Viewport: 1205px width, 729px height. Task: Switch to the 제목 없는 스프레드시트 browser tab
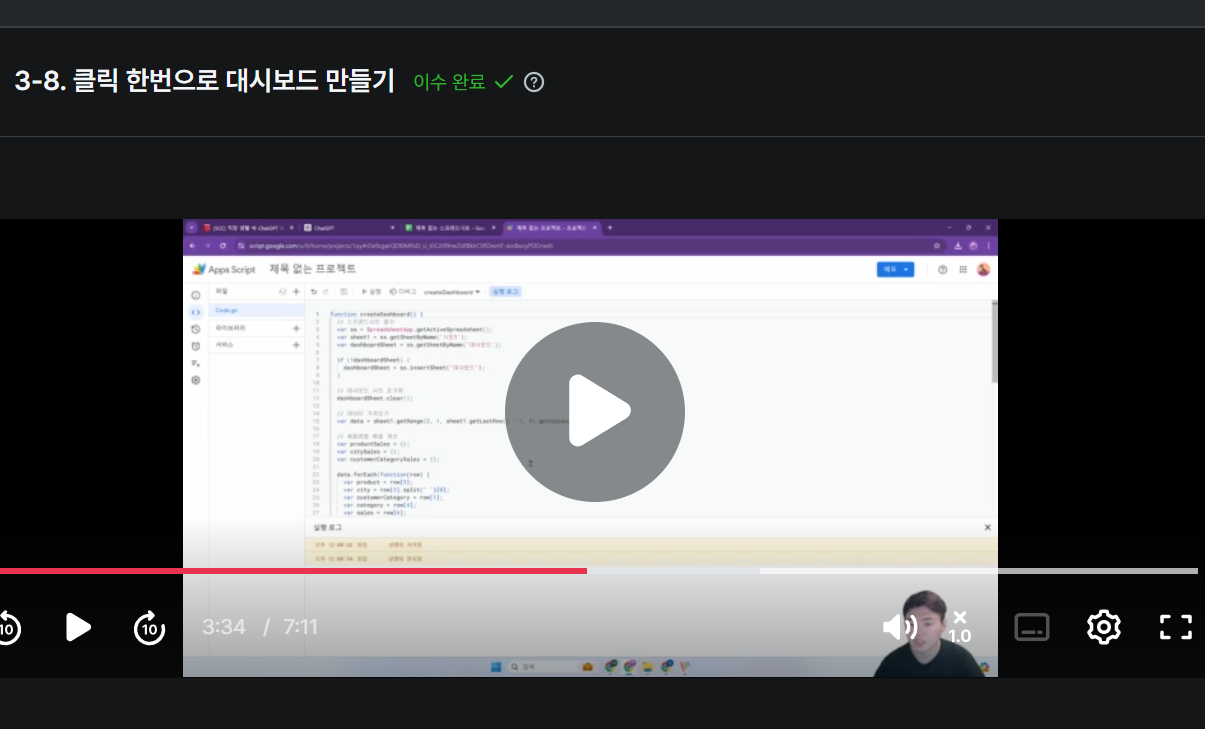click(450, 228)
